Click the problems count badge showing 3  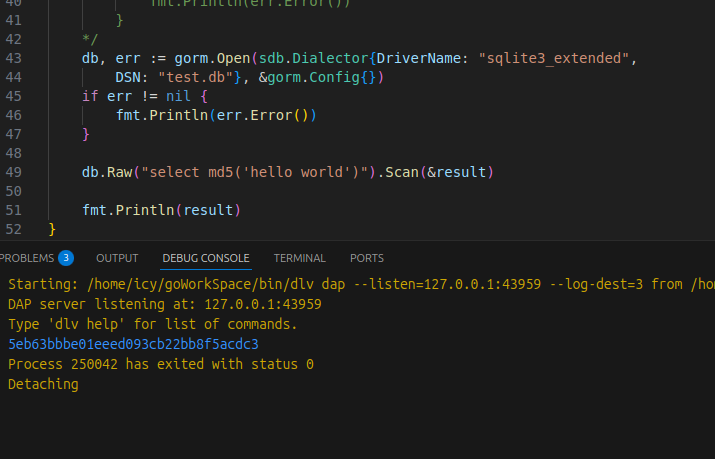click(x=66, y=258)
